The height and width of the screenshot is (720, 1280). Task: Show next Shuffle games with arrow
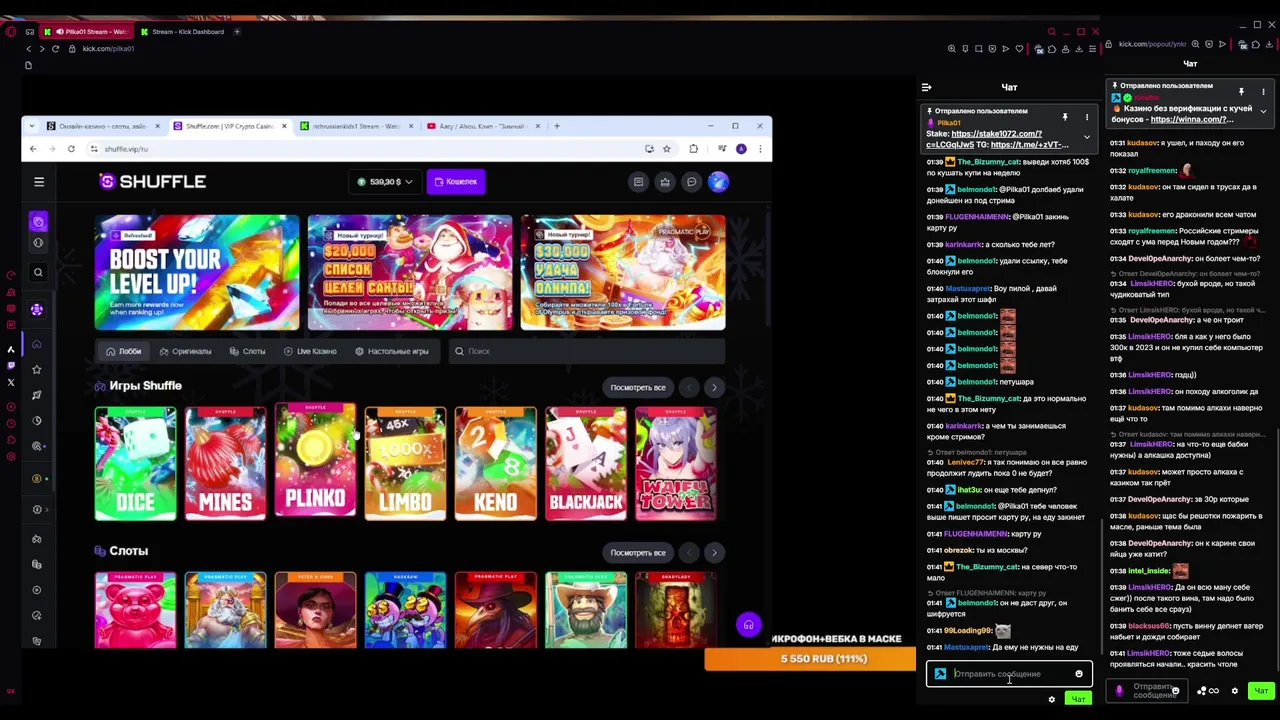pos(714,387)
